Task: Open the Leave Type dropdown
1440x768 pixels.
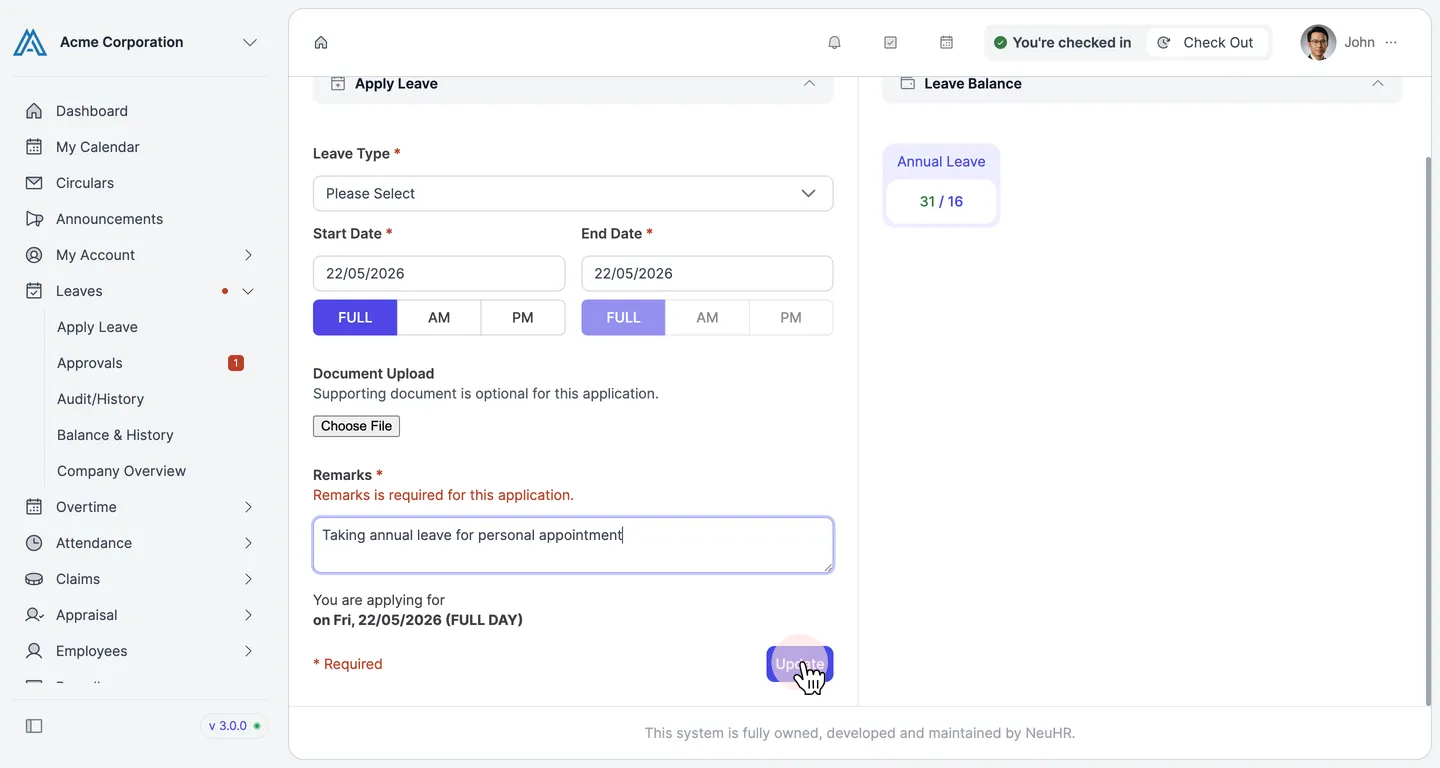Action: coord(573,194)
